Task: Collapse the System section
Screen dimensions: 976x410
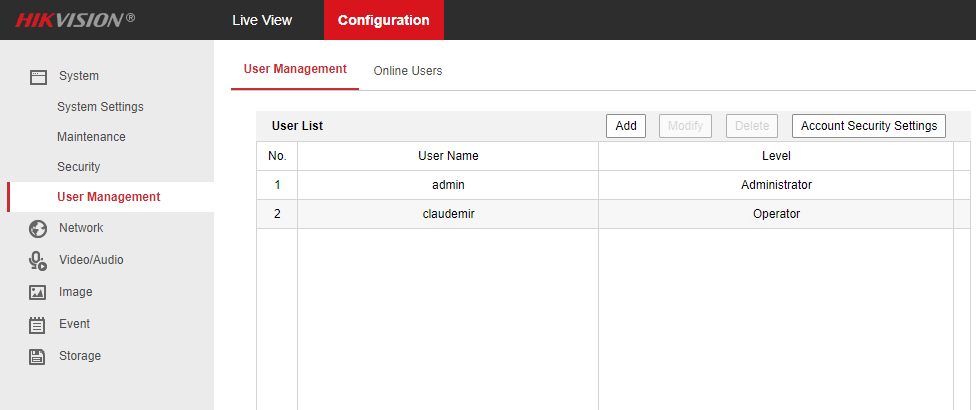Action: [x=78, y=76]
